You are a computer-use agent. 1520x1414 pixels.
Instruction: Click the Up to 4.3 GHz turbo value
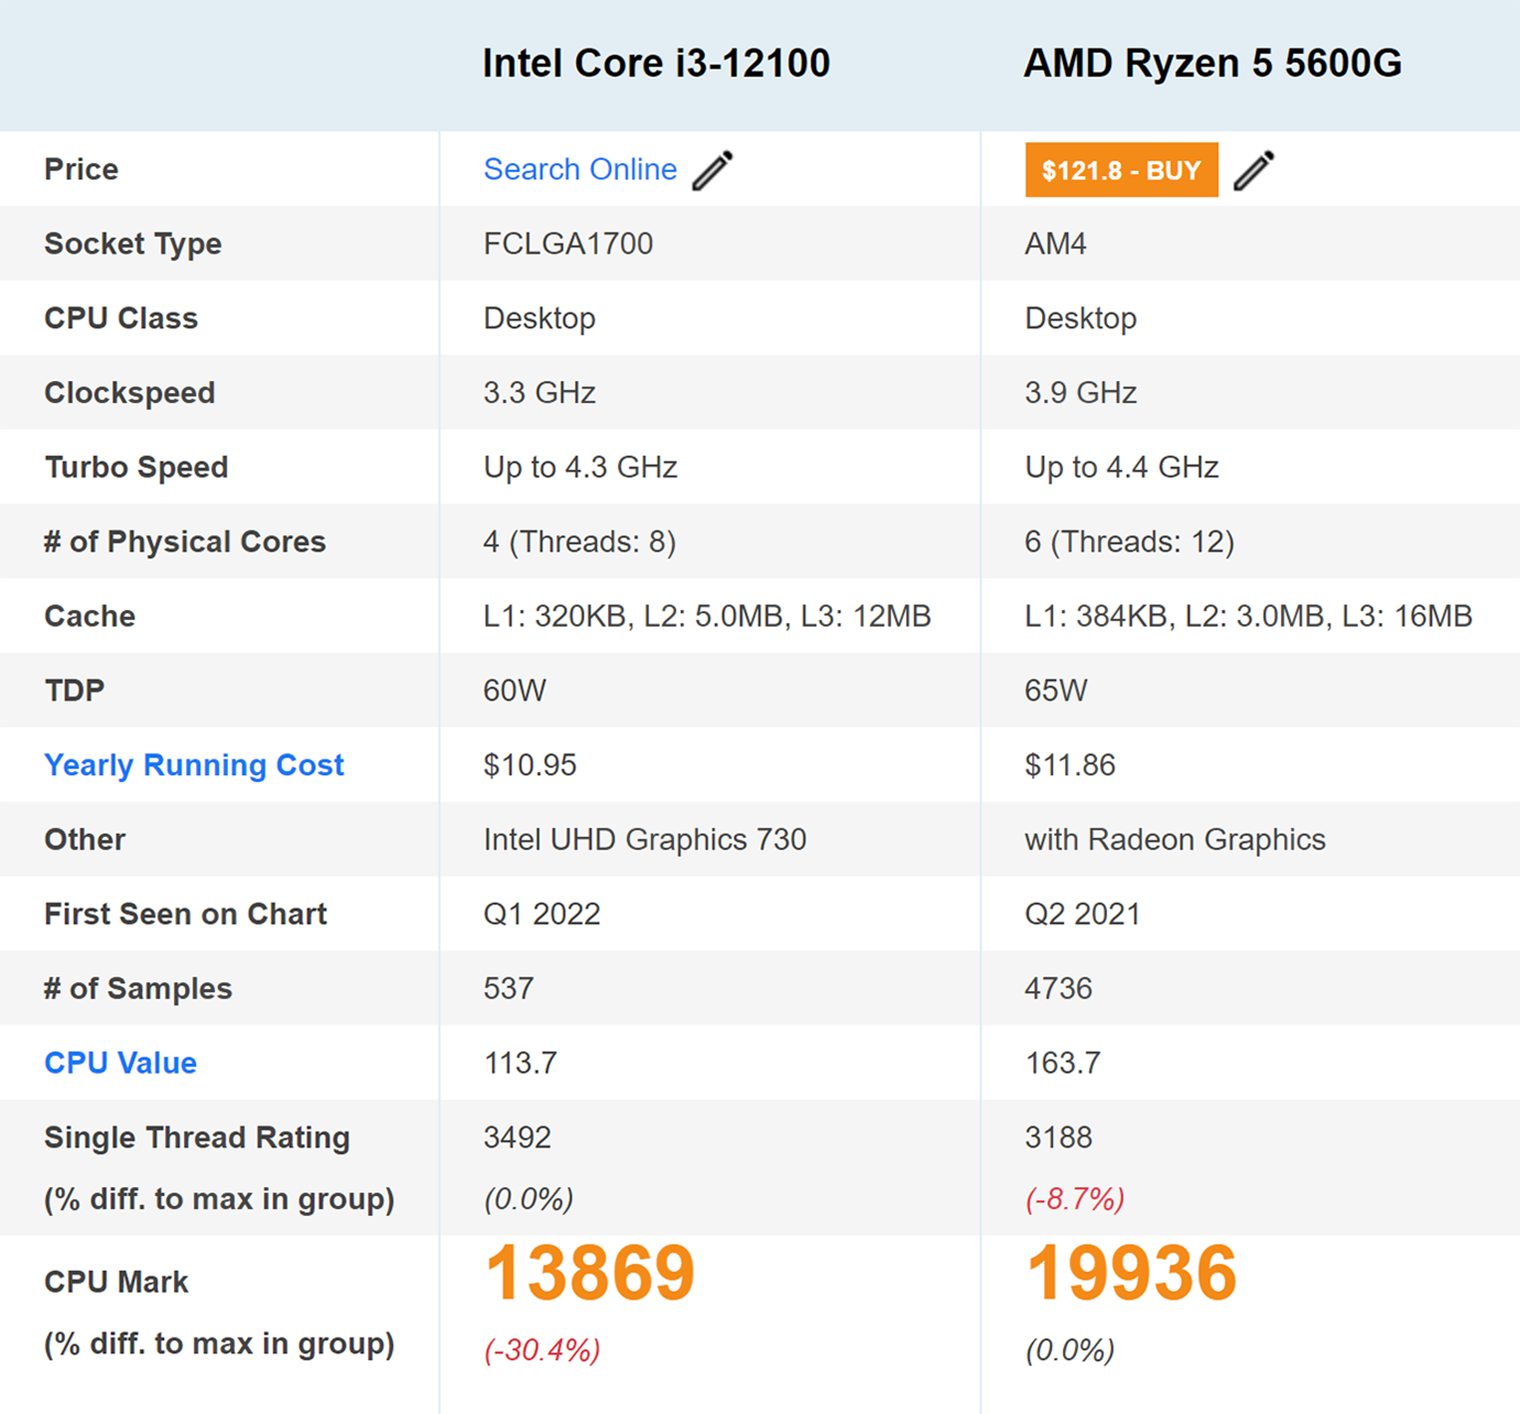(x=581, y=467)
